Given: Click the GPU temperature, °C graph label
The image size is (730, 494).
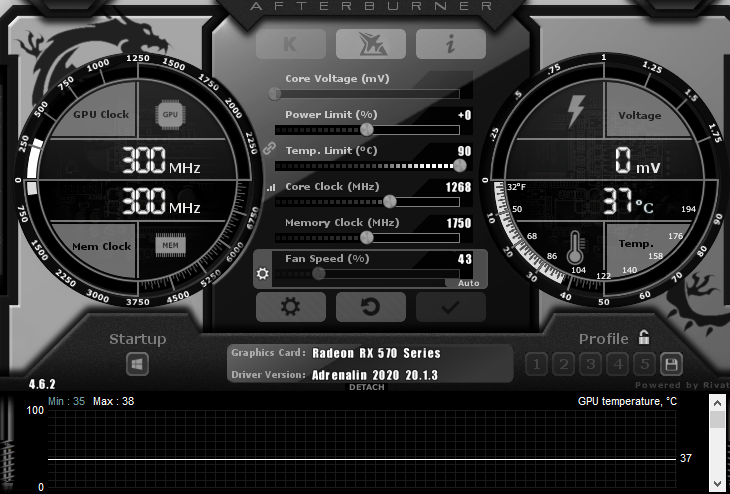Looking at the screenshot, I should [x=627, y=401].
